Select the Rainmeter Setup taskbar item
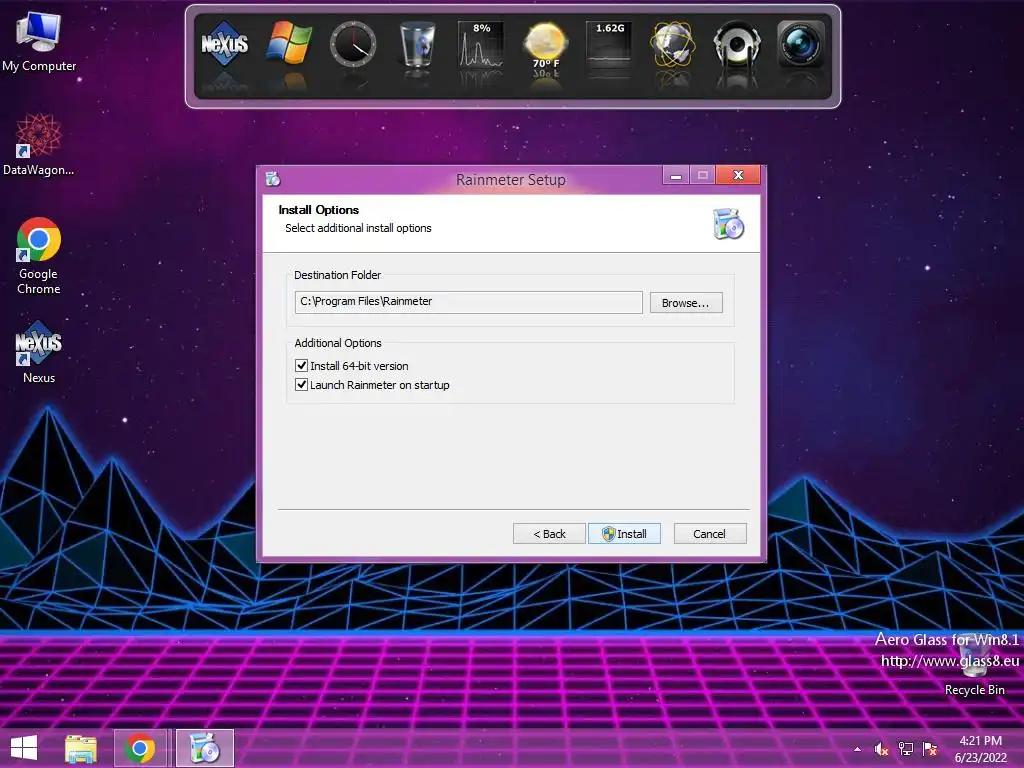Viewport: 1024px width, 768px height. (204, 748)
